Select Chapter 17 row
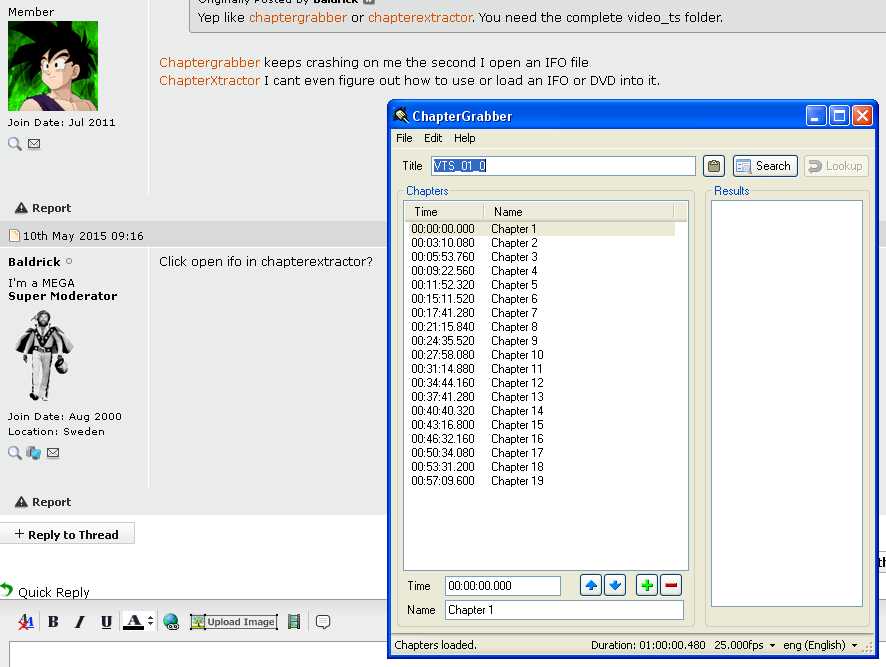The image size is (886, 667). [x=541, y=453]
